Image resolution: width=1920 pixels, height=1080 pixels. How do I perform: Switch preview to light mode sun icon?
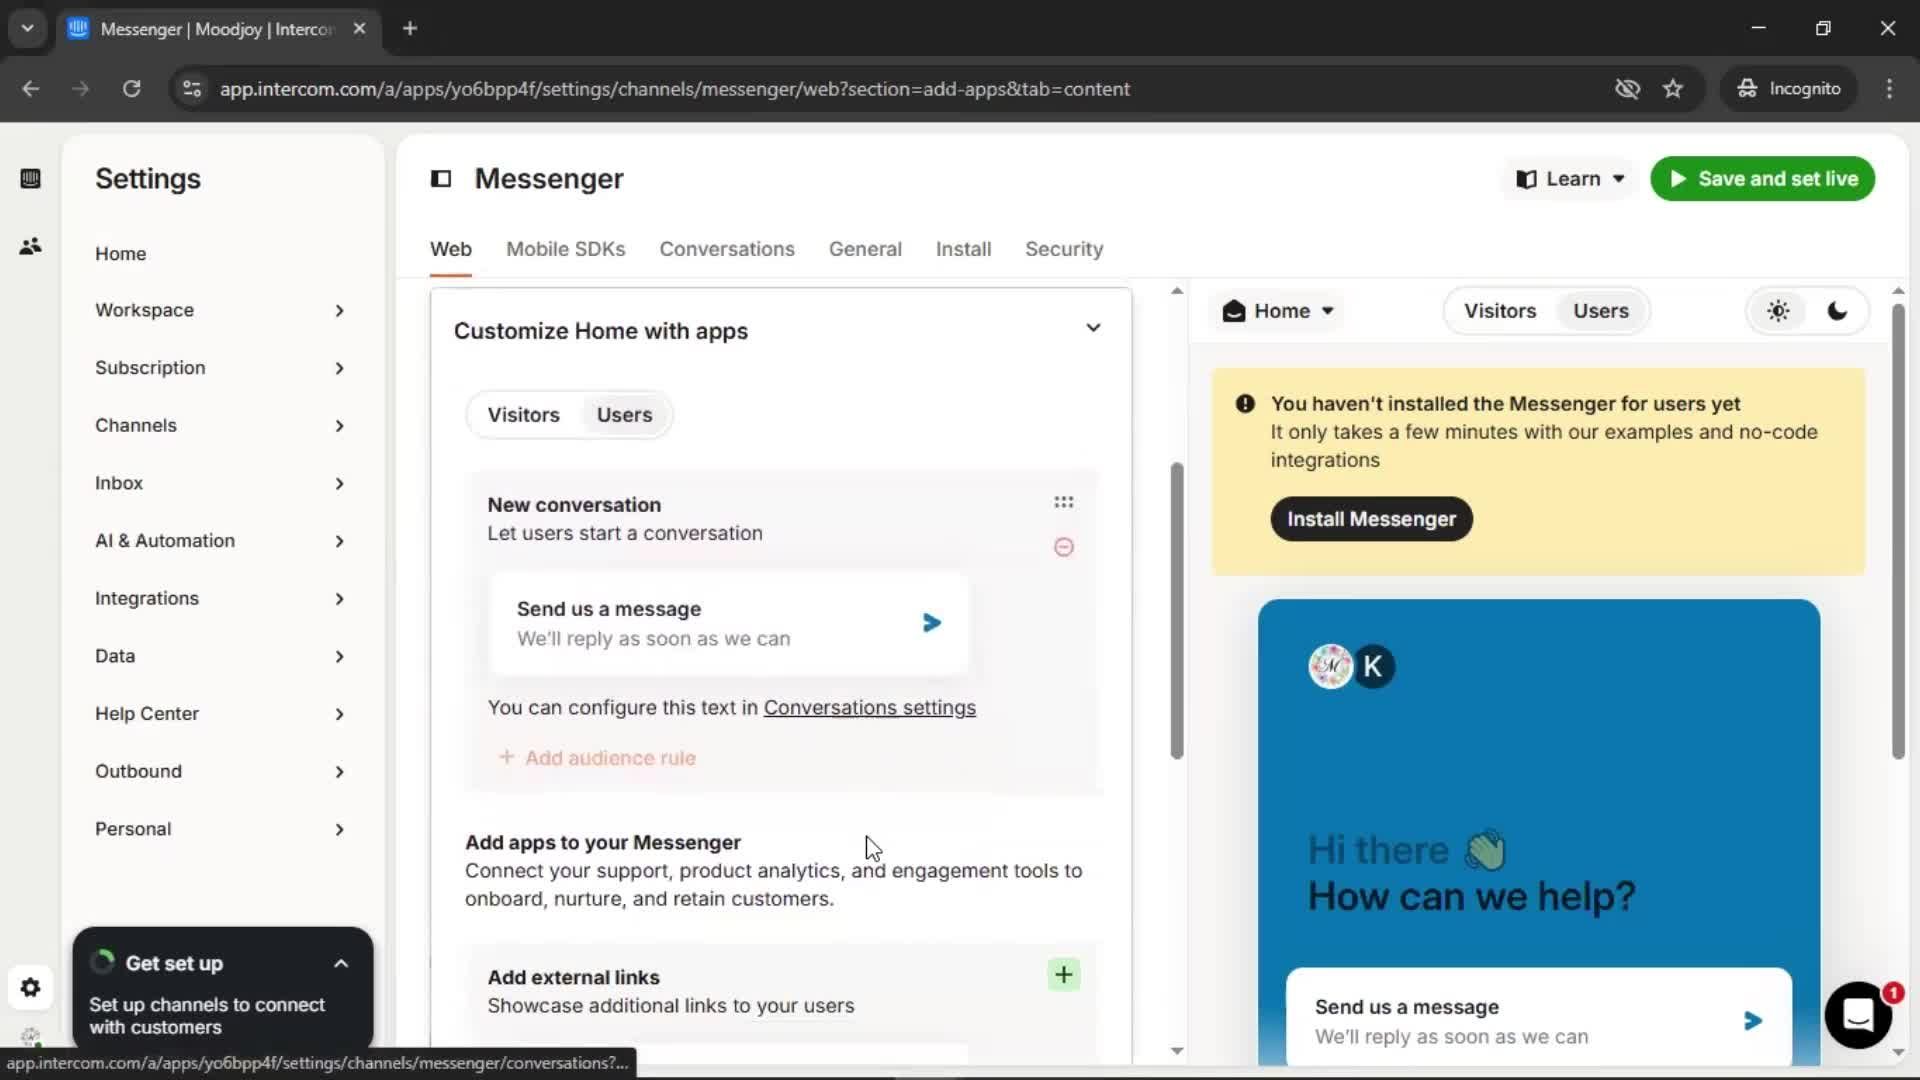[1778, 311]
